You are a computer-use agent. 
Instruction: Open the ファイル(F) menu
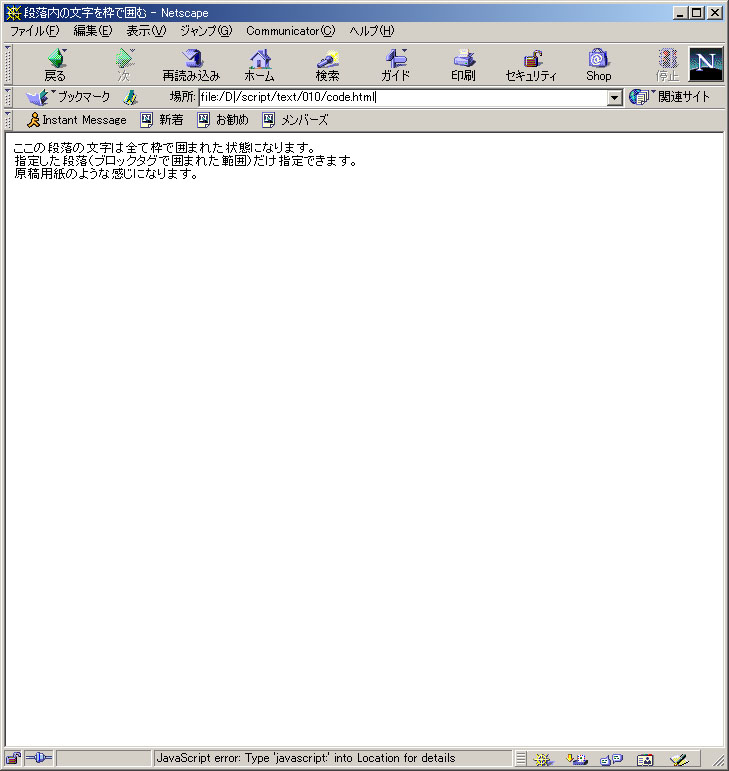point(34,31)
